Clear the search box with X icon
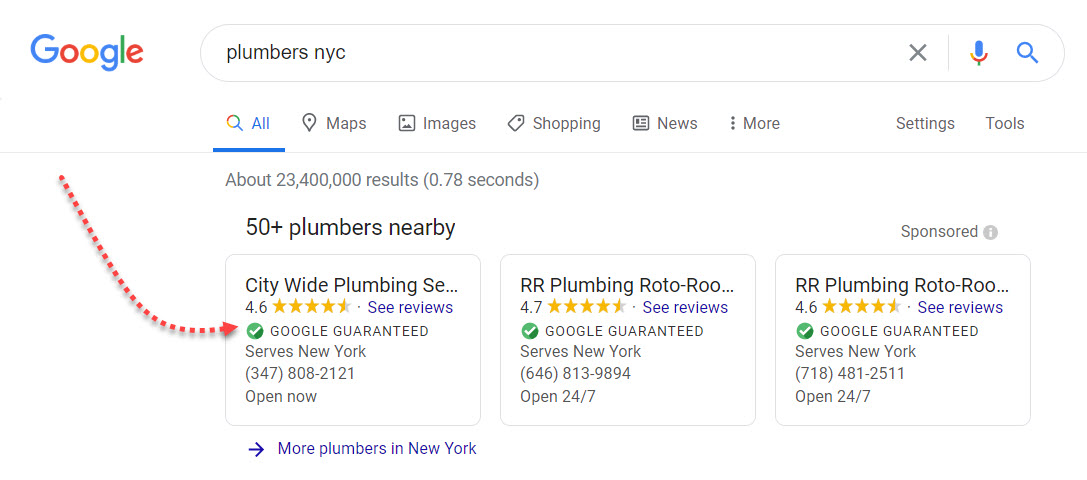This screenshot has width=1087, height=480. (917, 53)
